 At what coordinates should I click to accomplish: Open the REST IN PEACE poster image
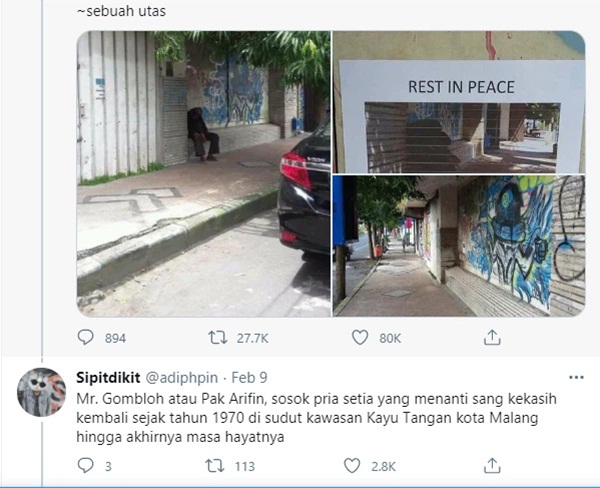click(x=459, y=102)
